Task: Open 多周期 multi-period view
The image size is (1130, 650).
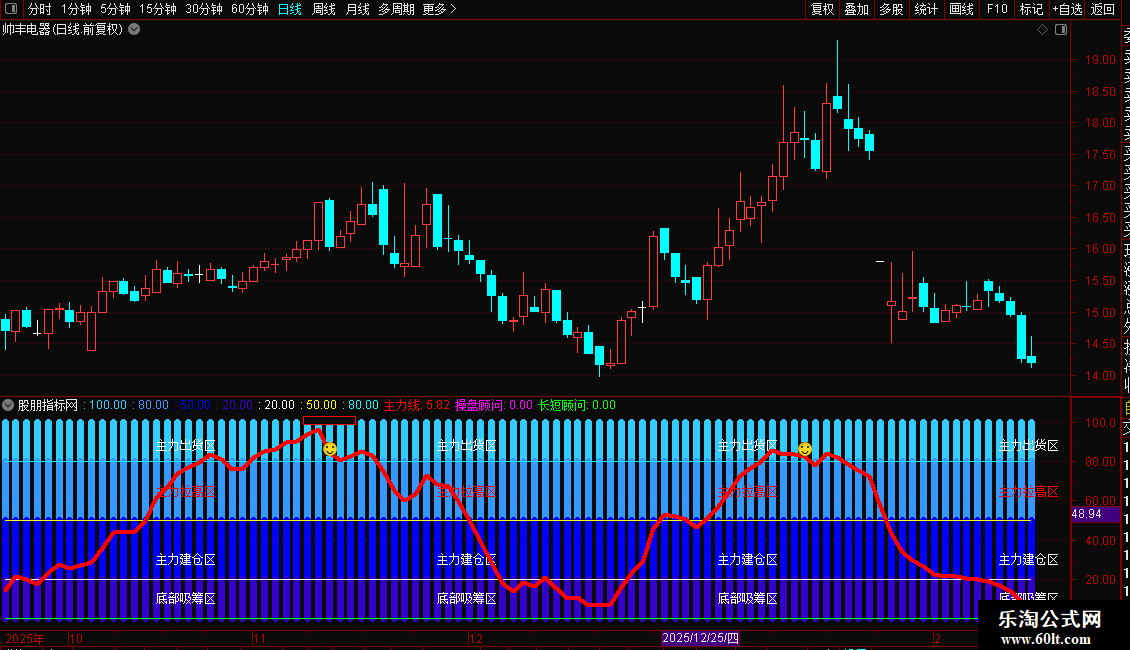Action: (396, 9)
